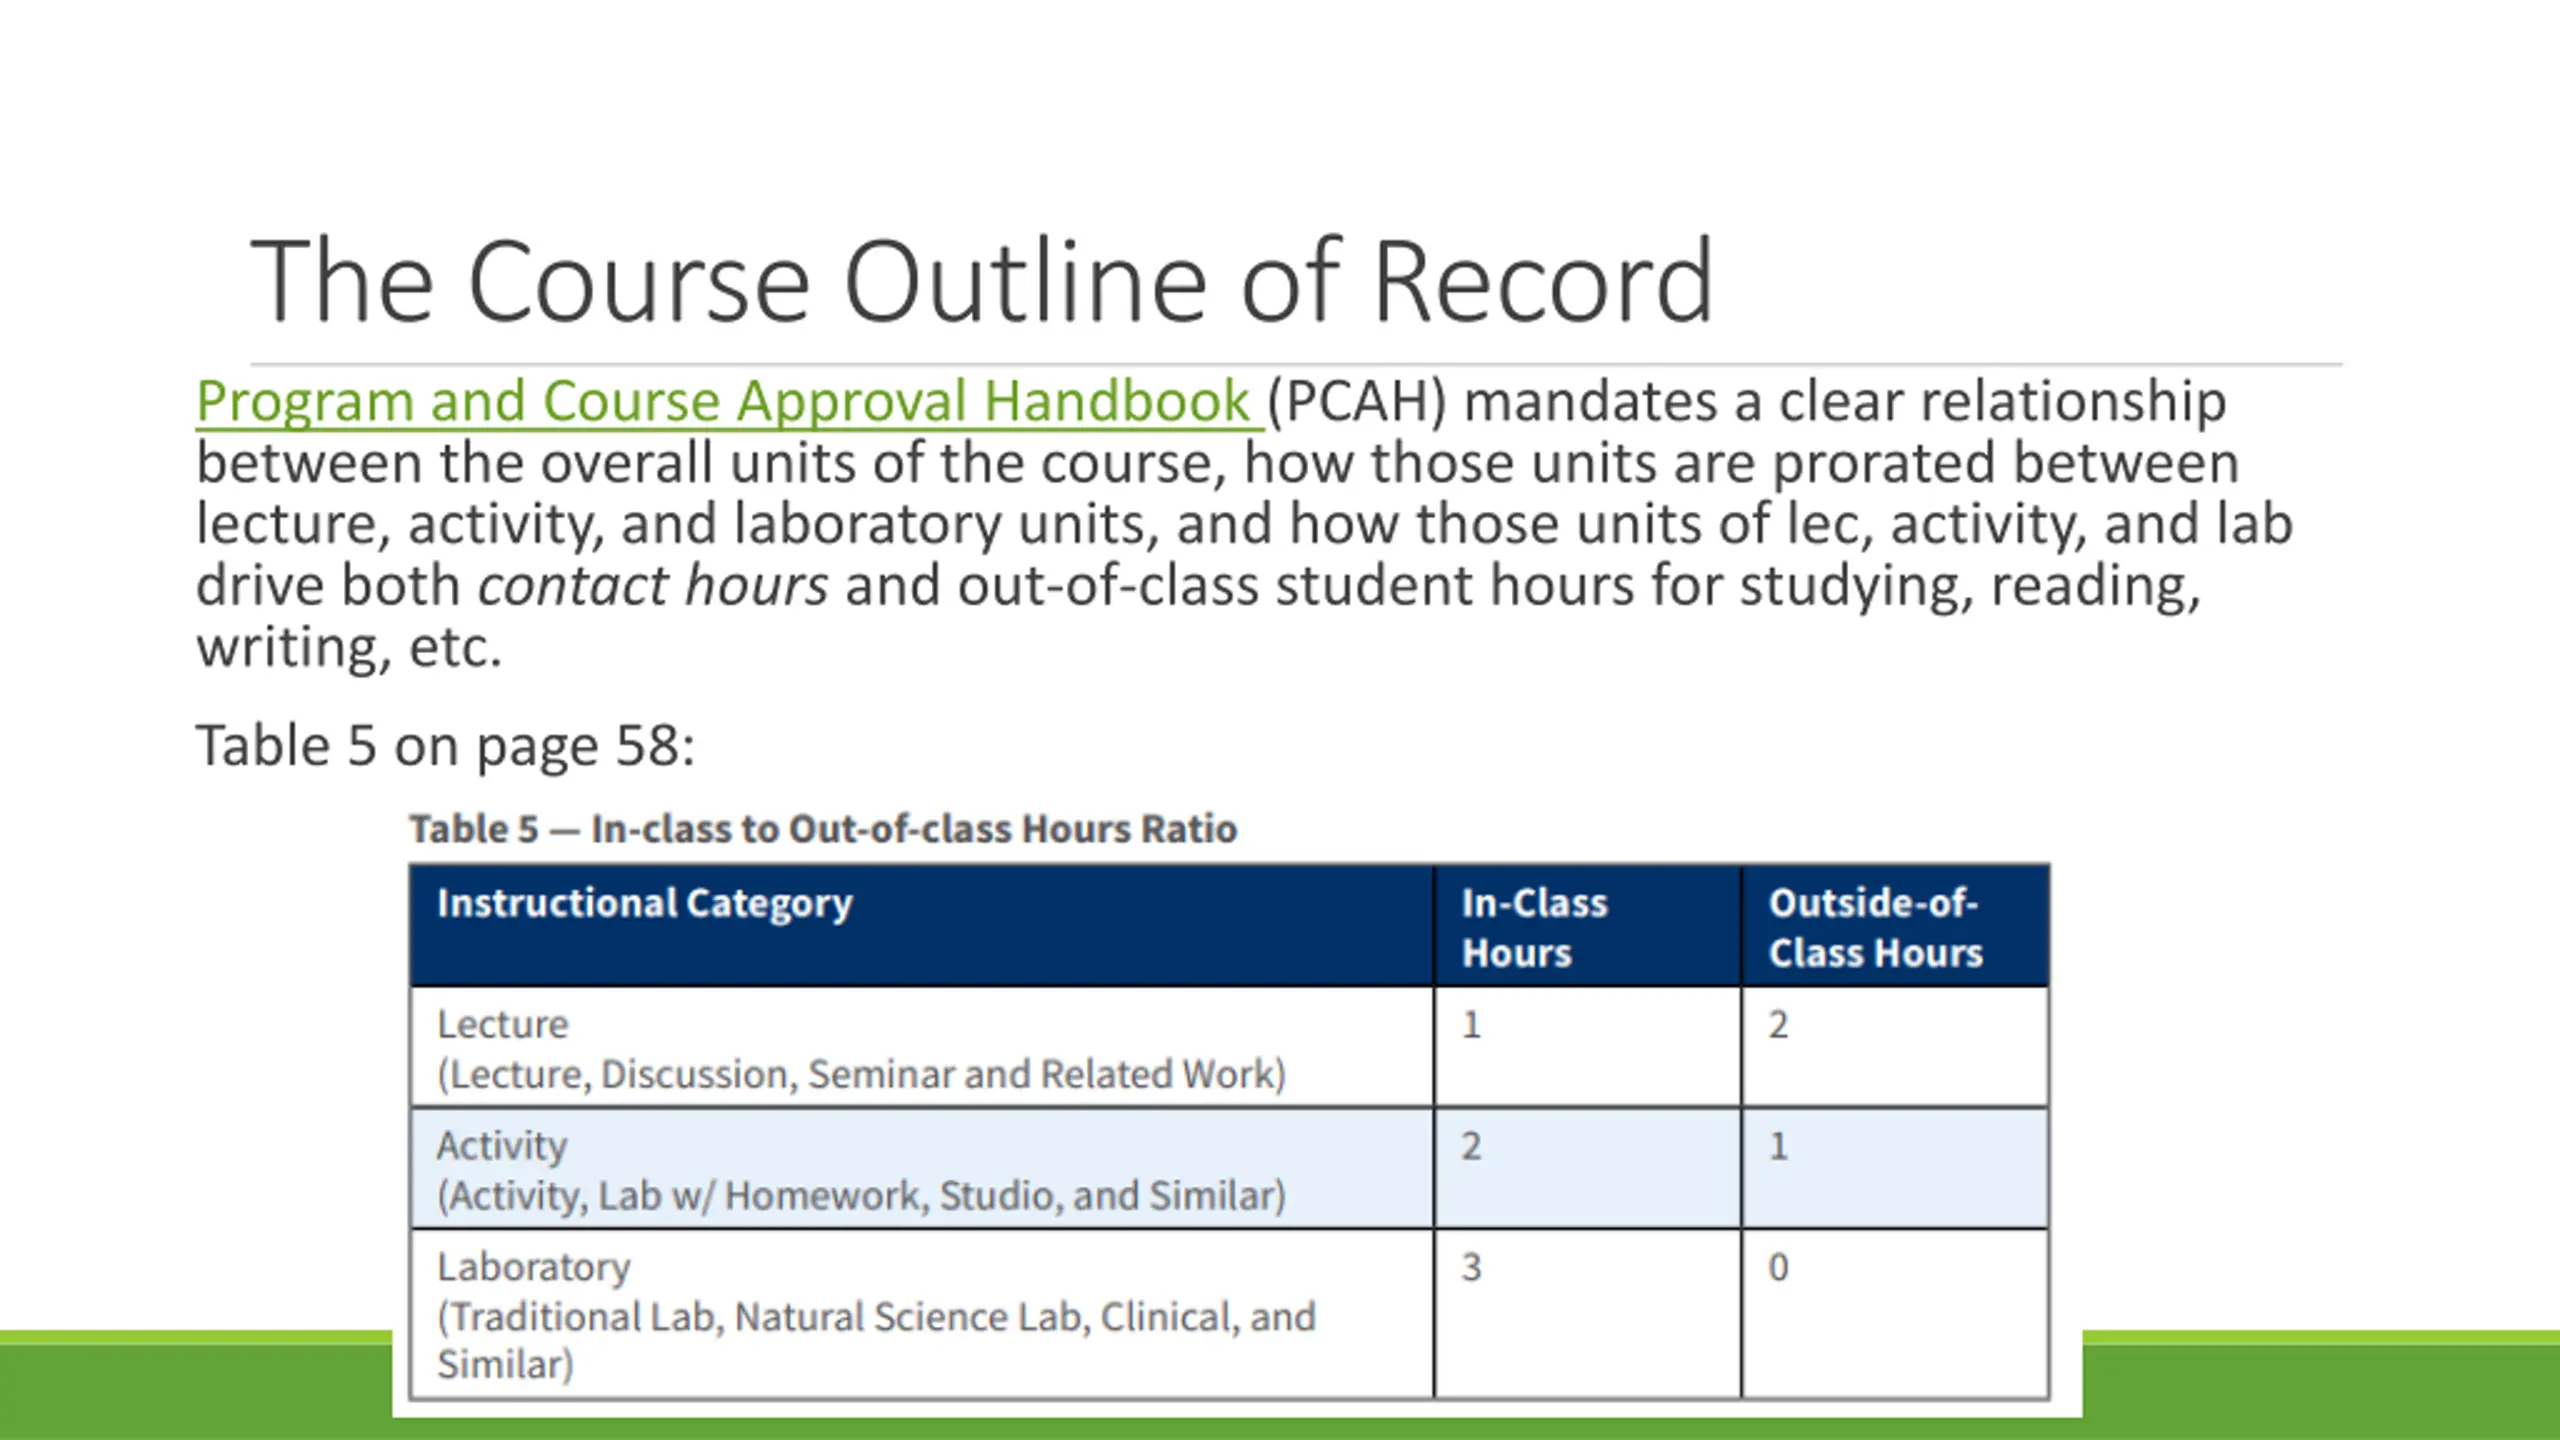Click the Outside-of-Class Hours column header
This screenshot has width=2560, height=1440.
[1895, 926]
